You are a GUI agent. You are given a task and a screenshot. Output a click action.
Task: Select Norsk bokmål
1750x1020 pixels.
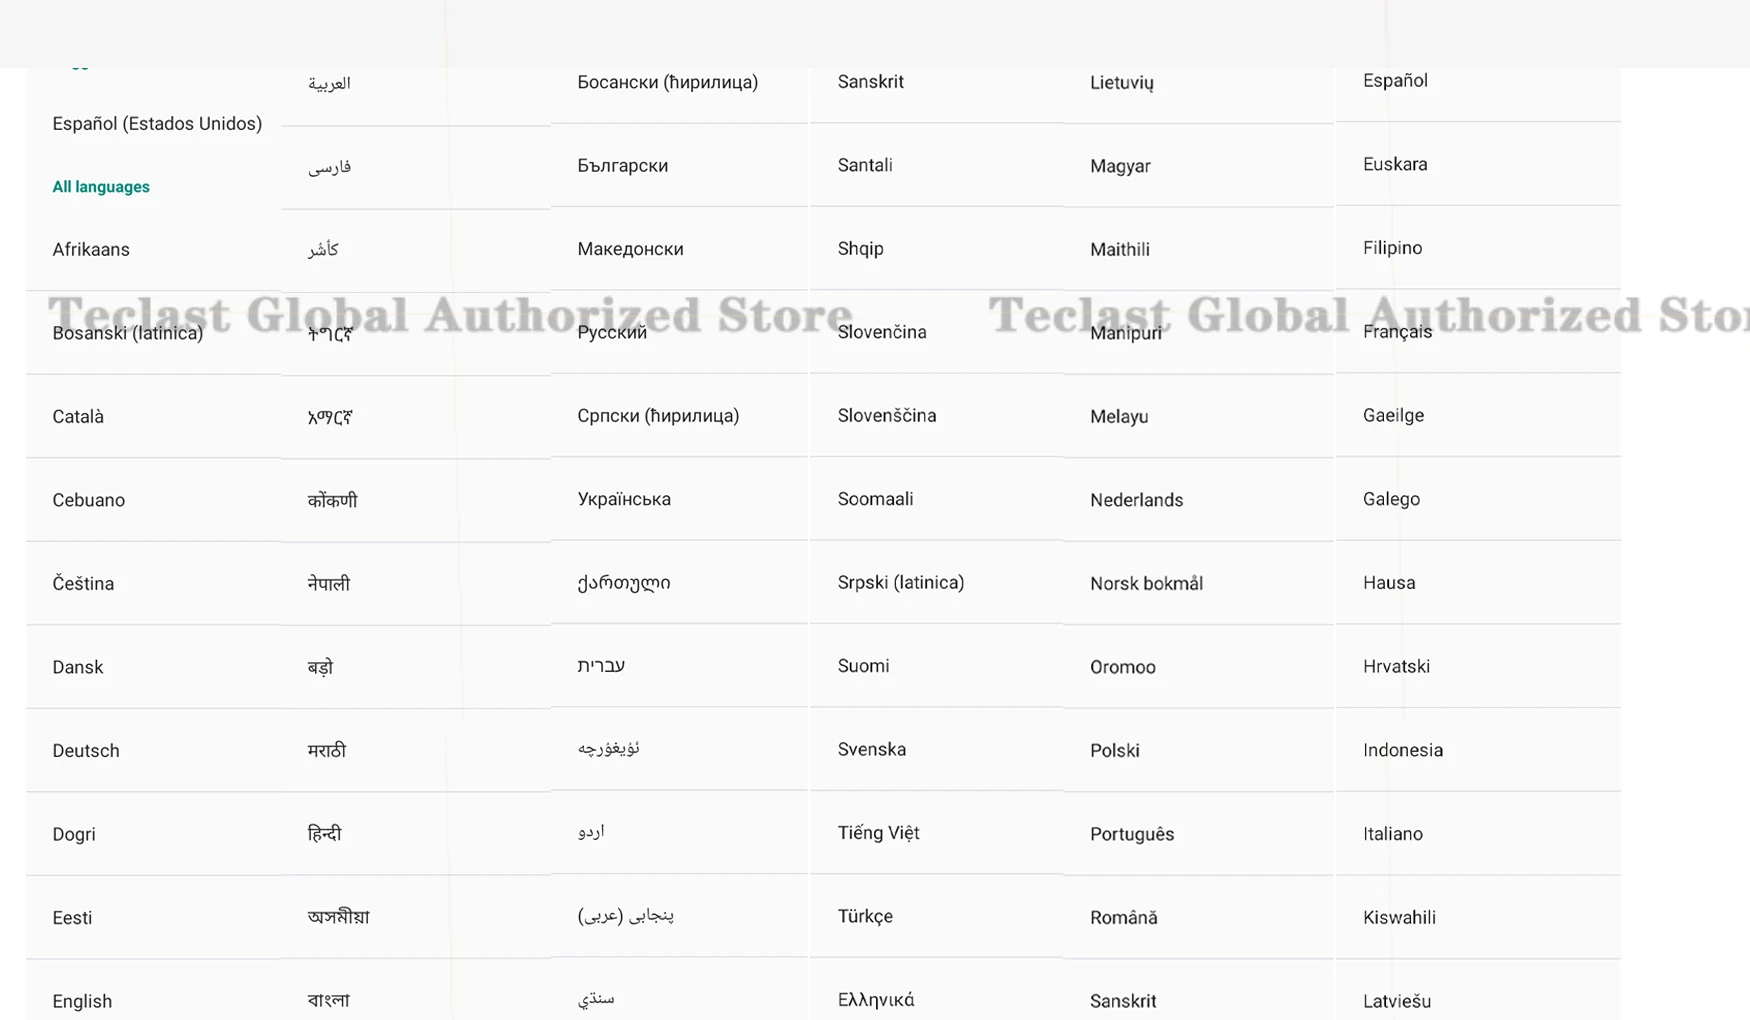tap(1147, 584)
